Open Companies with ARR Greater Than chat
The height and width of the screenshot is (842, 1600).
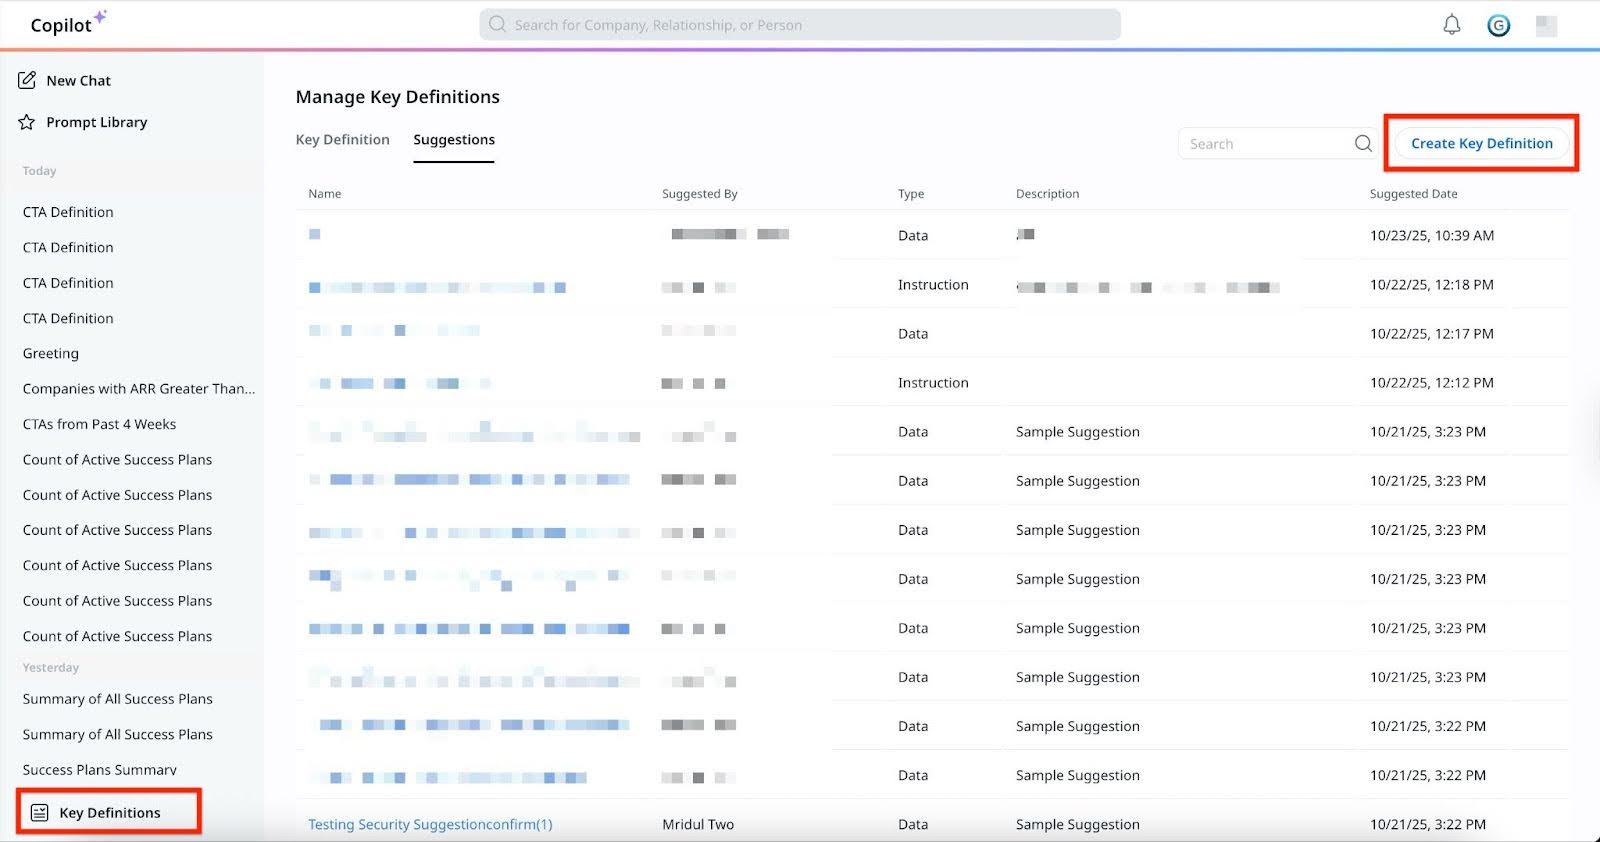coord(138,389)
